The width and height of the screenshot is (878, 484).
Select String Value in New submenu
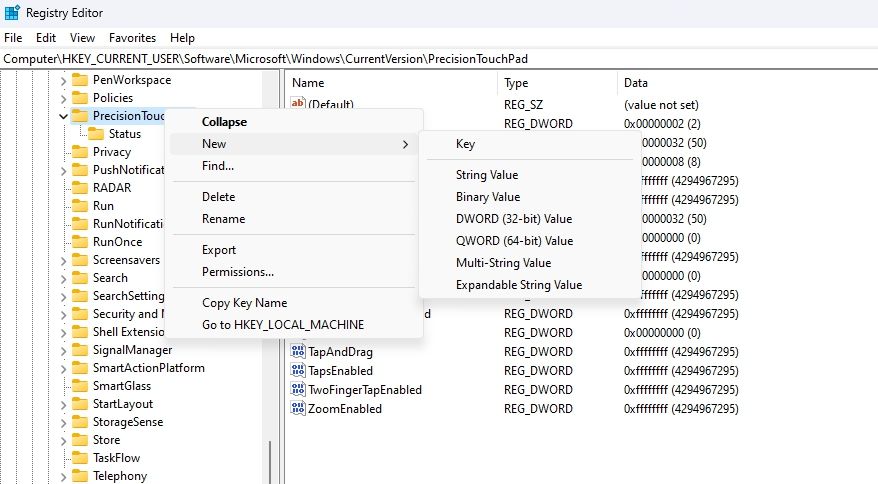click(487, 175)
